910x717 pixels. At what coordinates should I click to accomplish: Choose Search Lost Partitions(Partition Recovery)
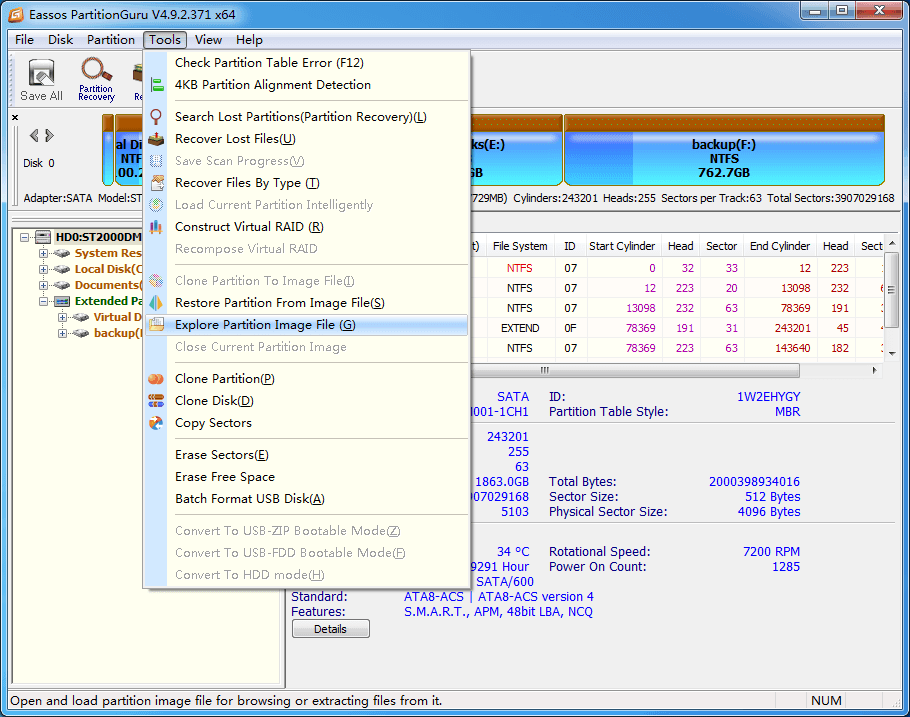(x=306, y=117)
